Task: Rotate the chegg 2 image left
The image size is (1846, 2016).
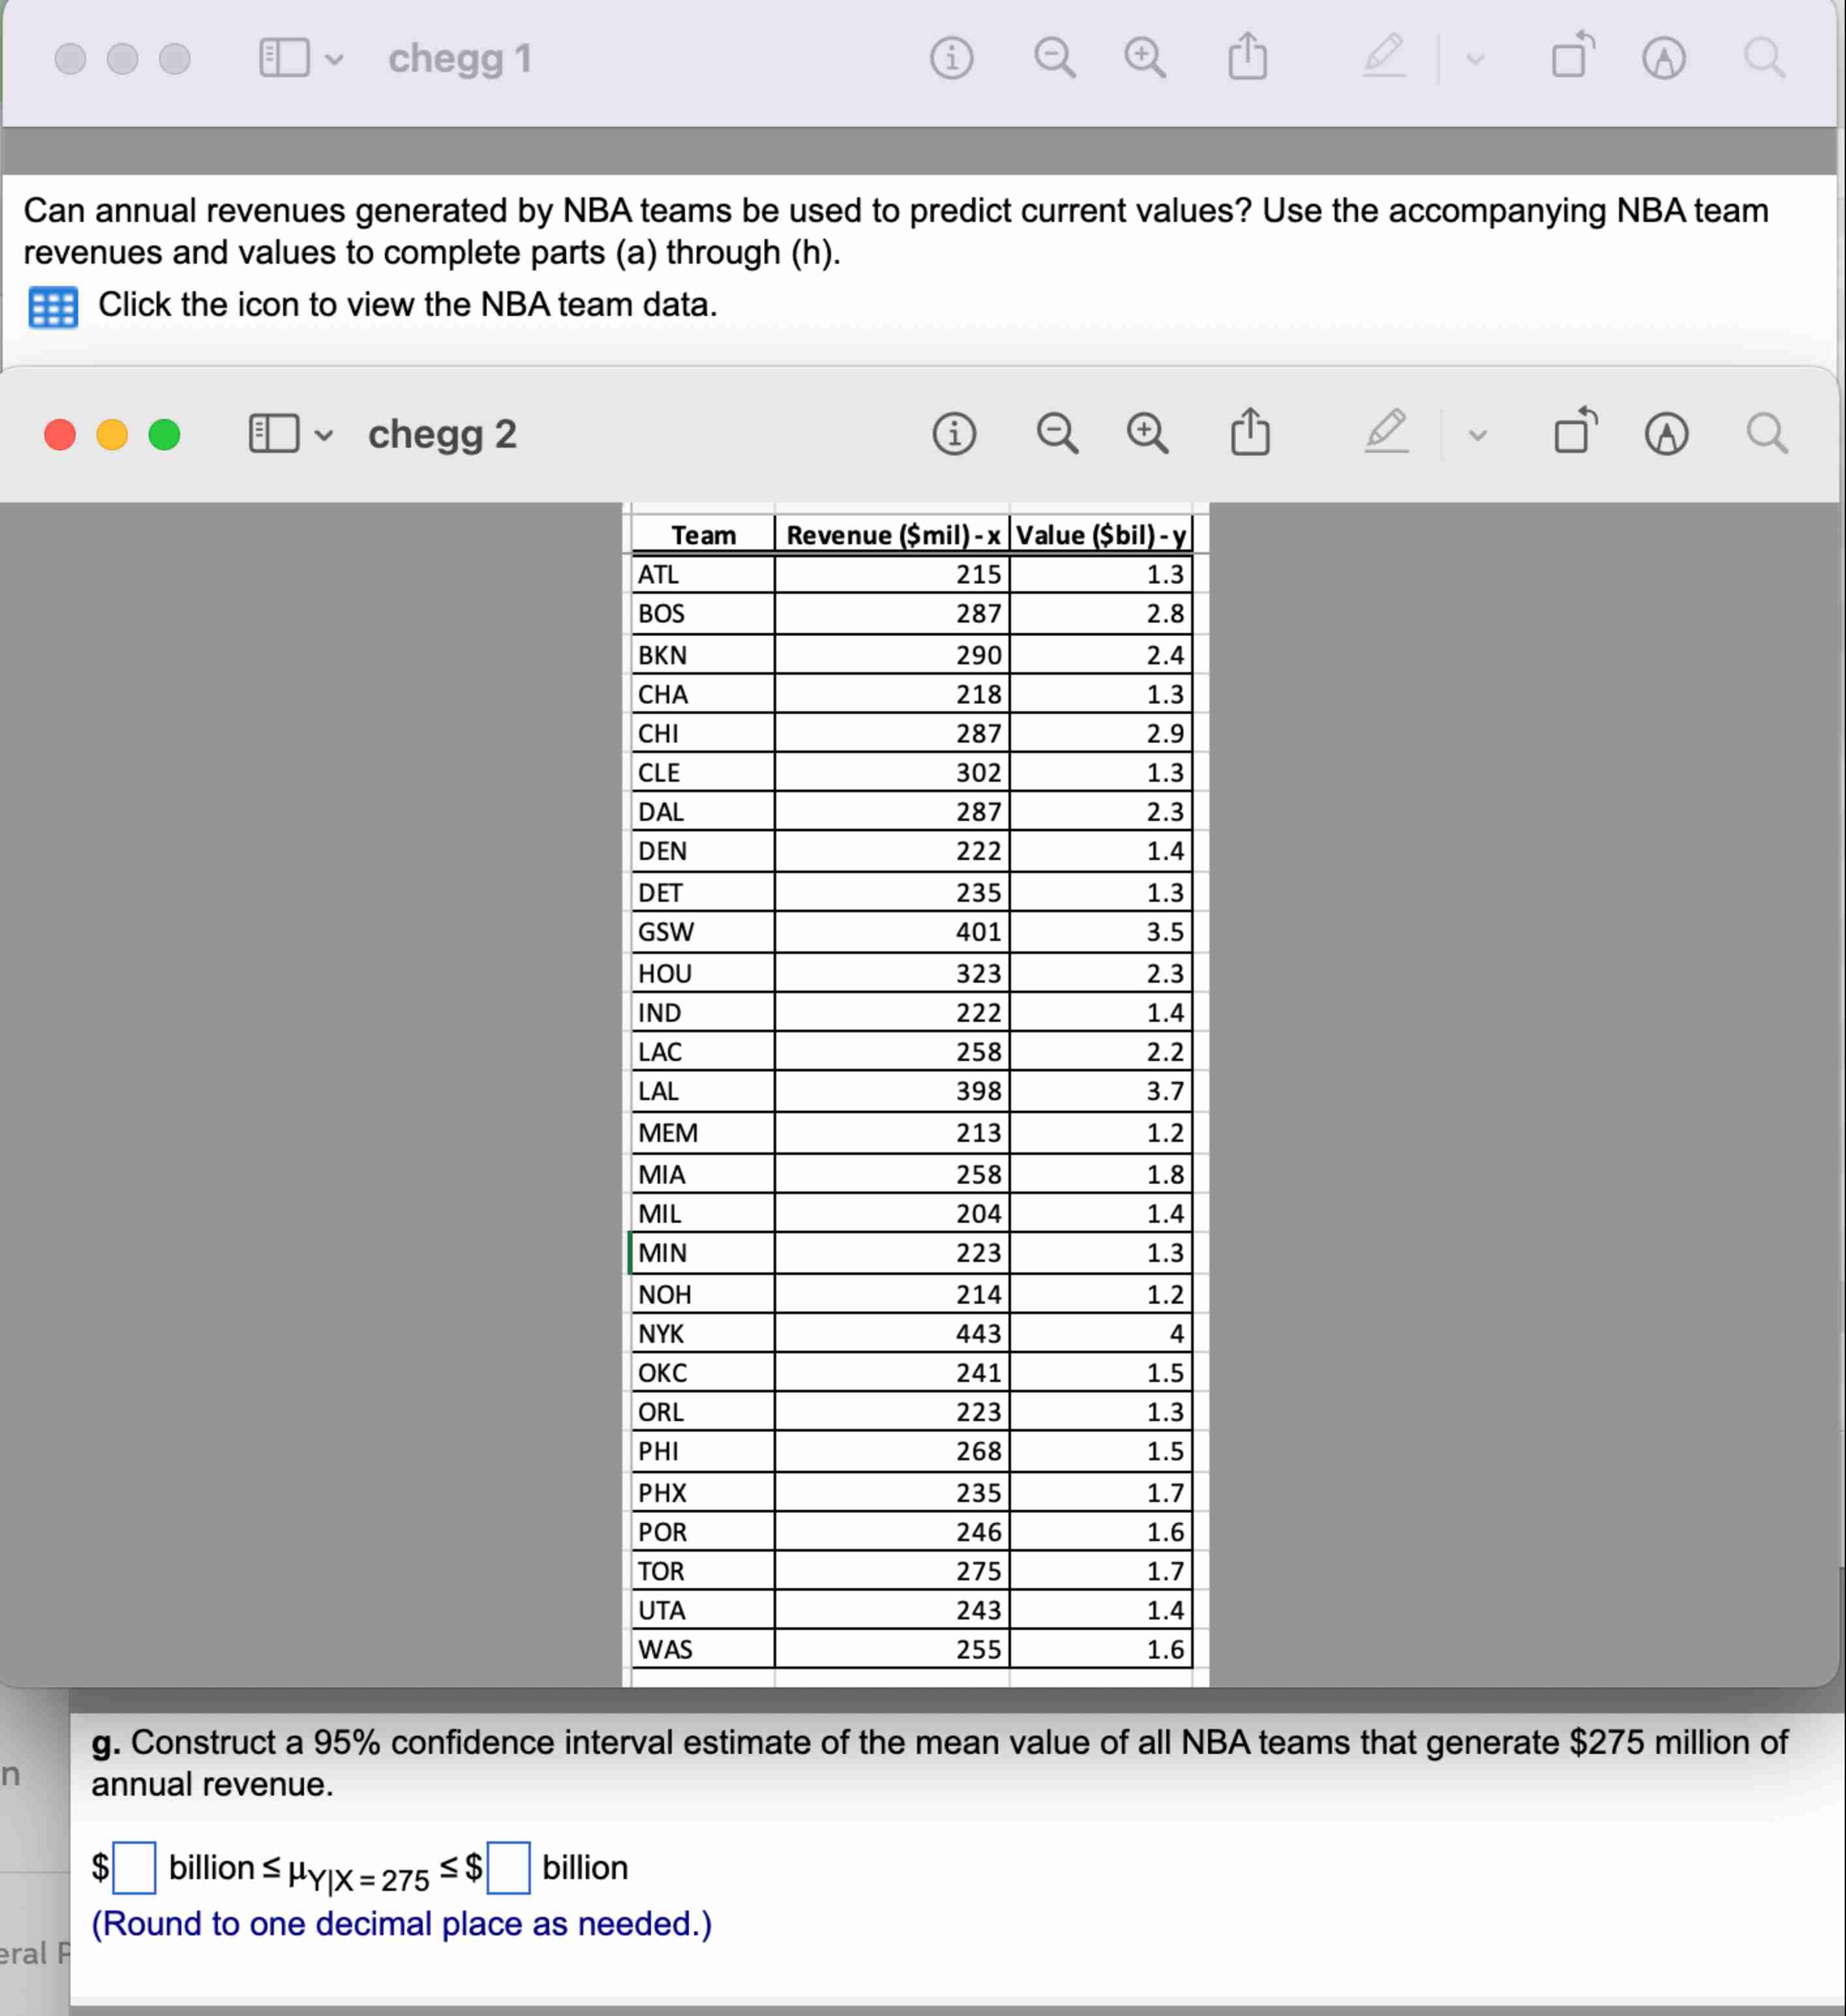Action: click(1575, 432)
